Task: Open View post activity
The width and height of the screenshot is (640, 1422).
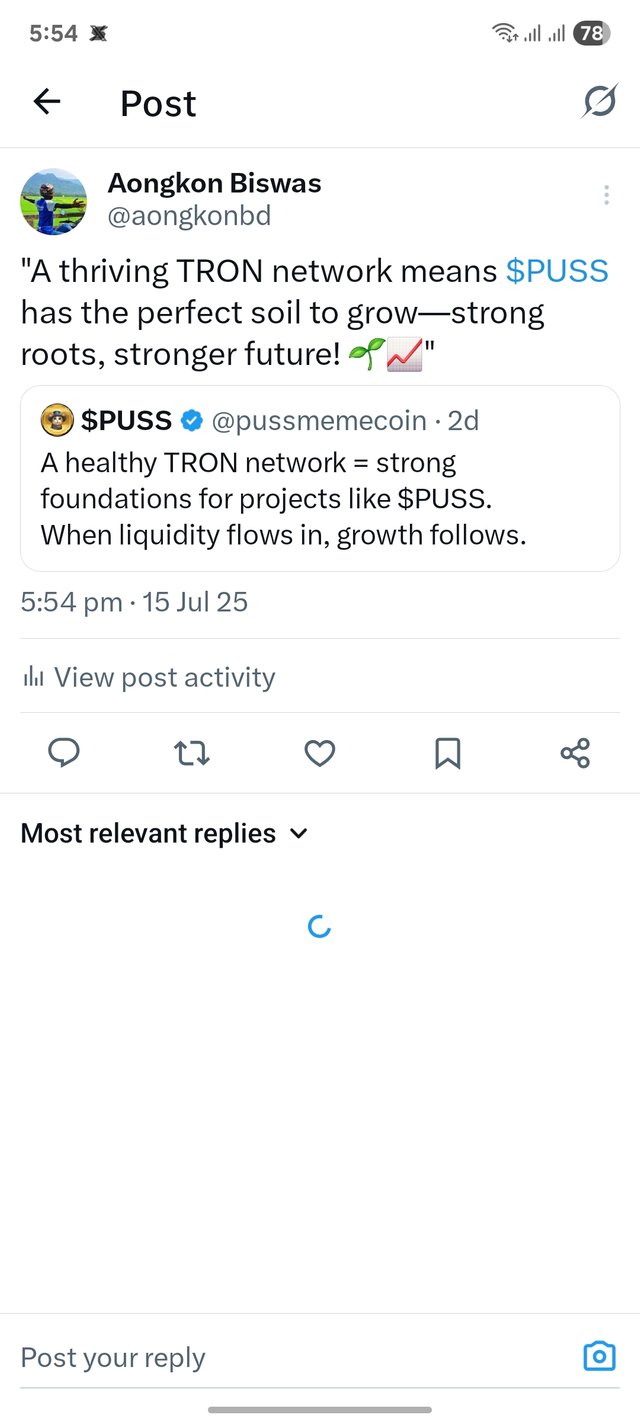Action: 148,677
